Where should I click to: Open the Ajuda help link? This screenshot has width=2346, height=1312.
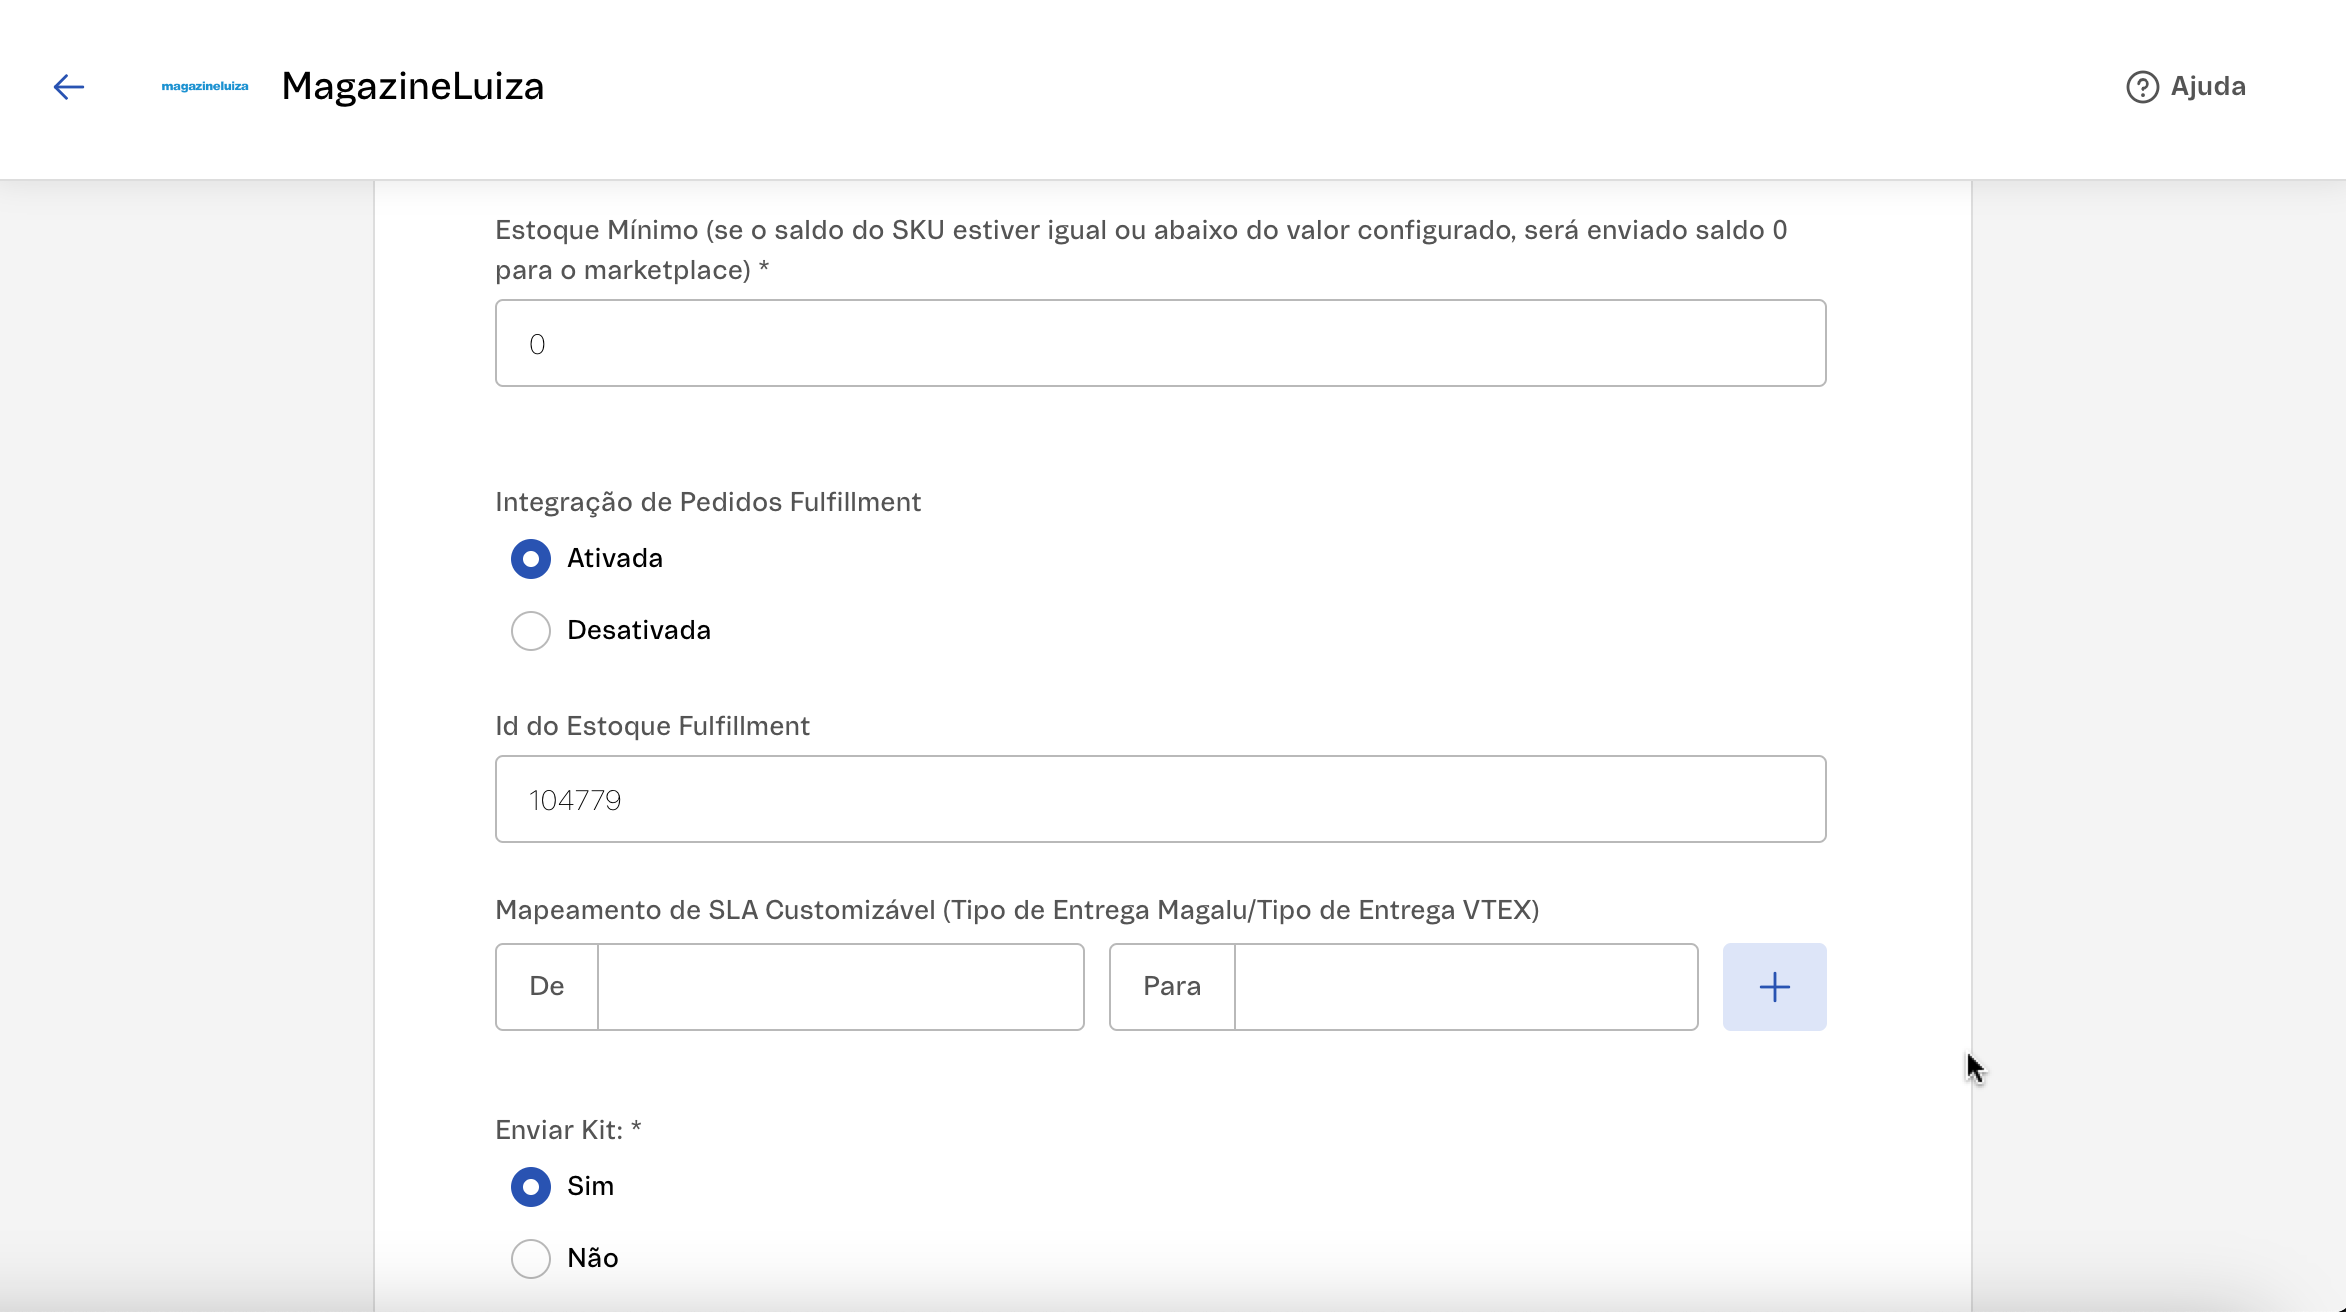coord(2207,87)
